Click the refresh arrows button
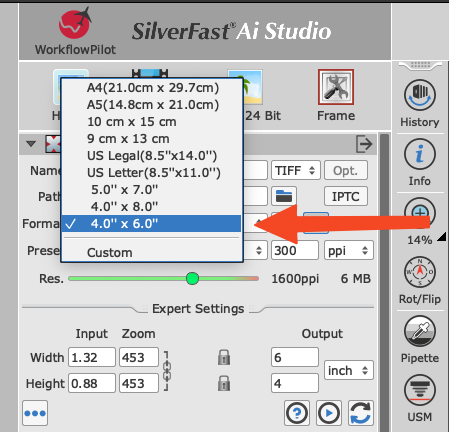The width and height of the screenshot is (449, 432). [x=361, y=413]
